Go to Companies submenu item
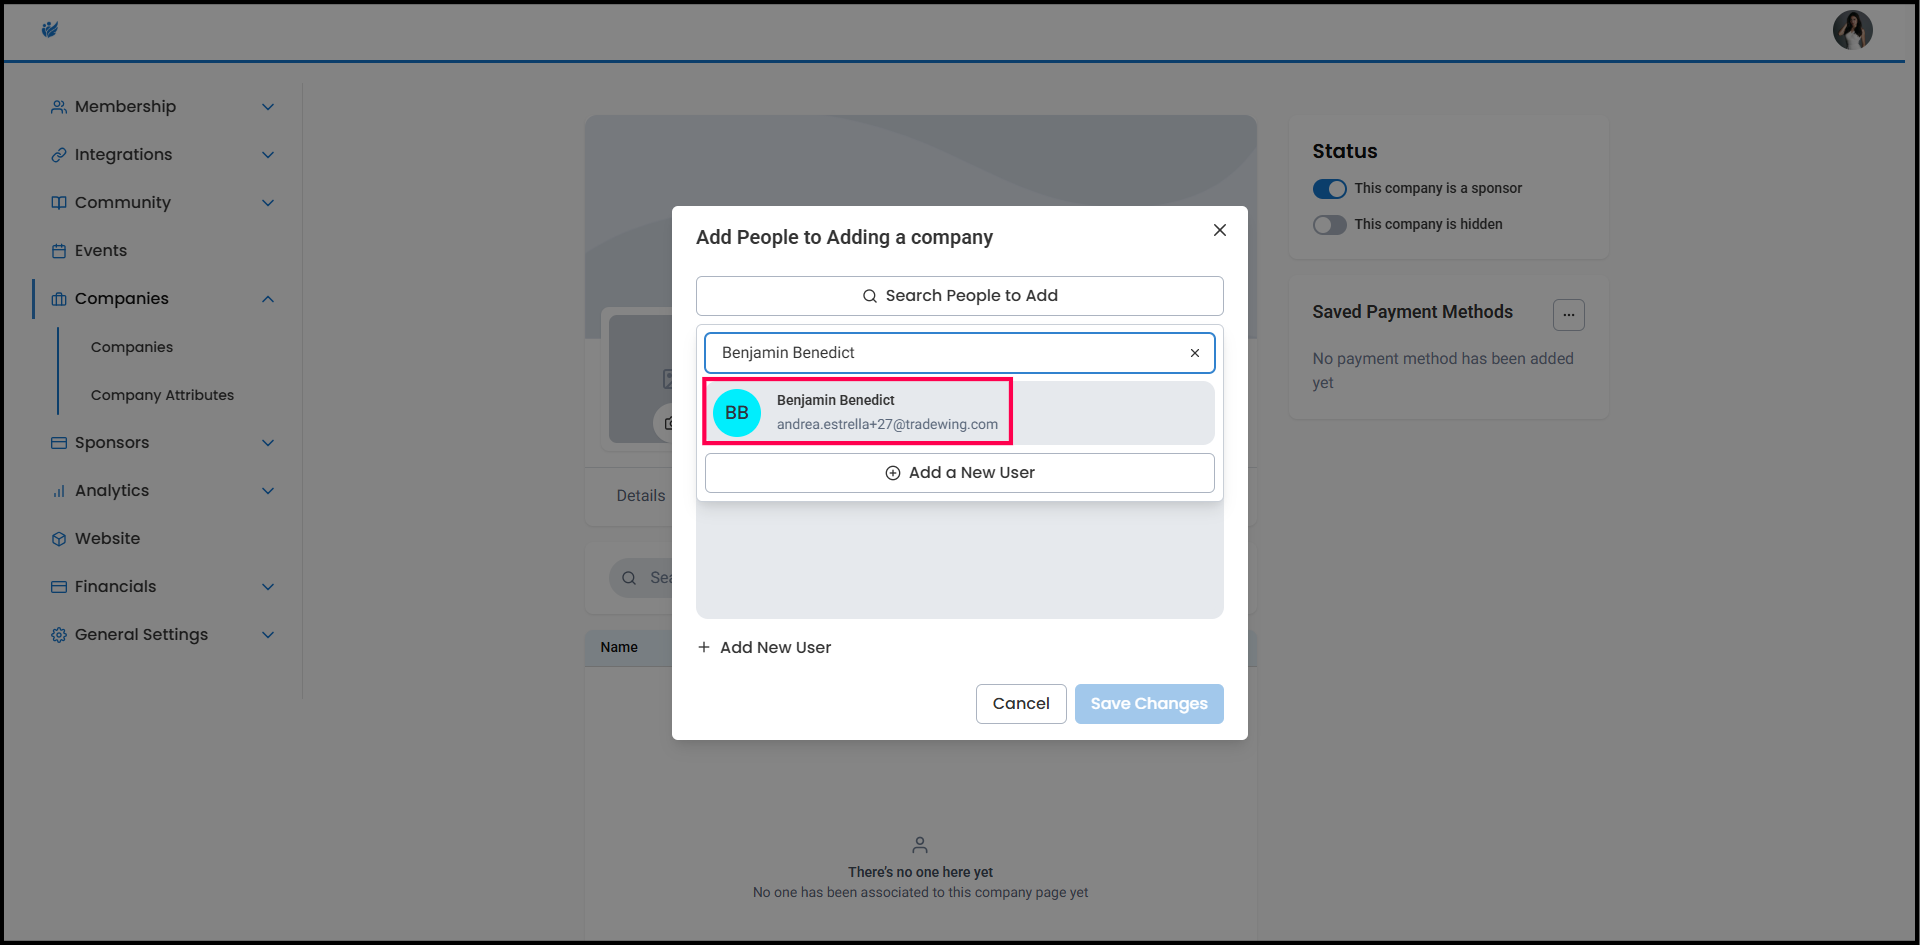This screenshot has height=945, width=1920. coord(132,347)
